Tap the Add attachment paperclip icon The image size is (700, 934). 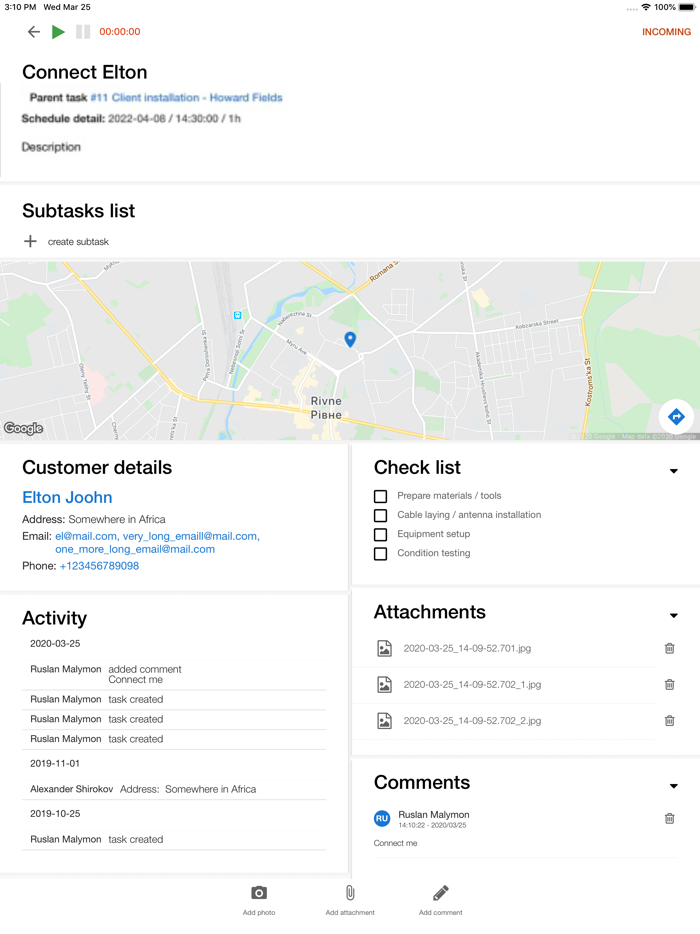point(349,892)
